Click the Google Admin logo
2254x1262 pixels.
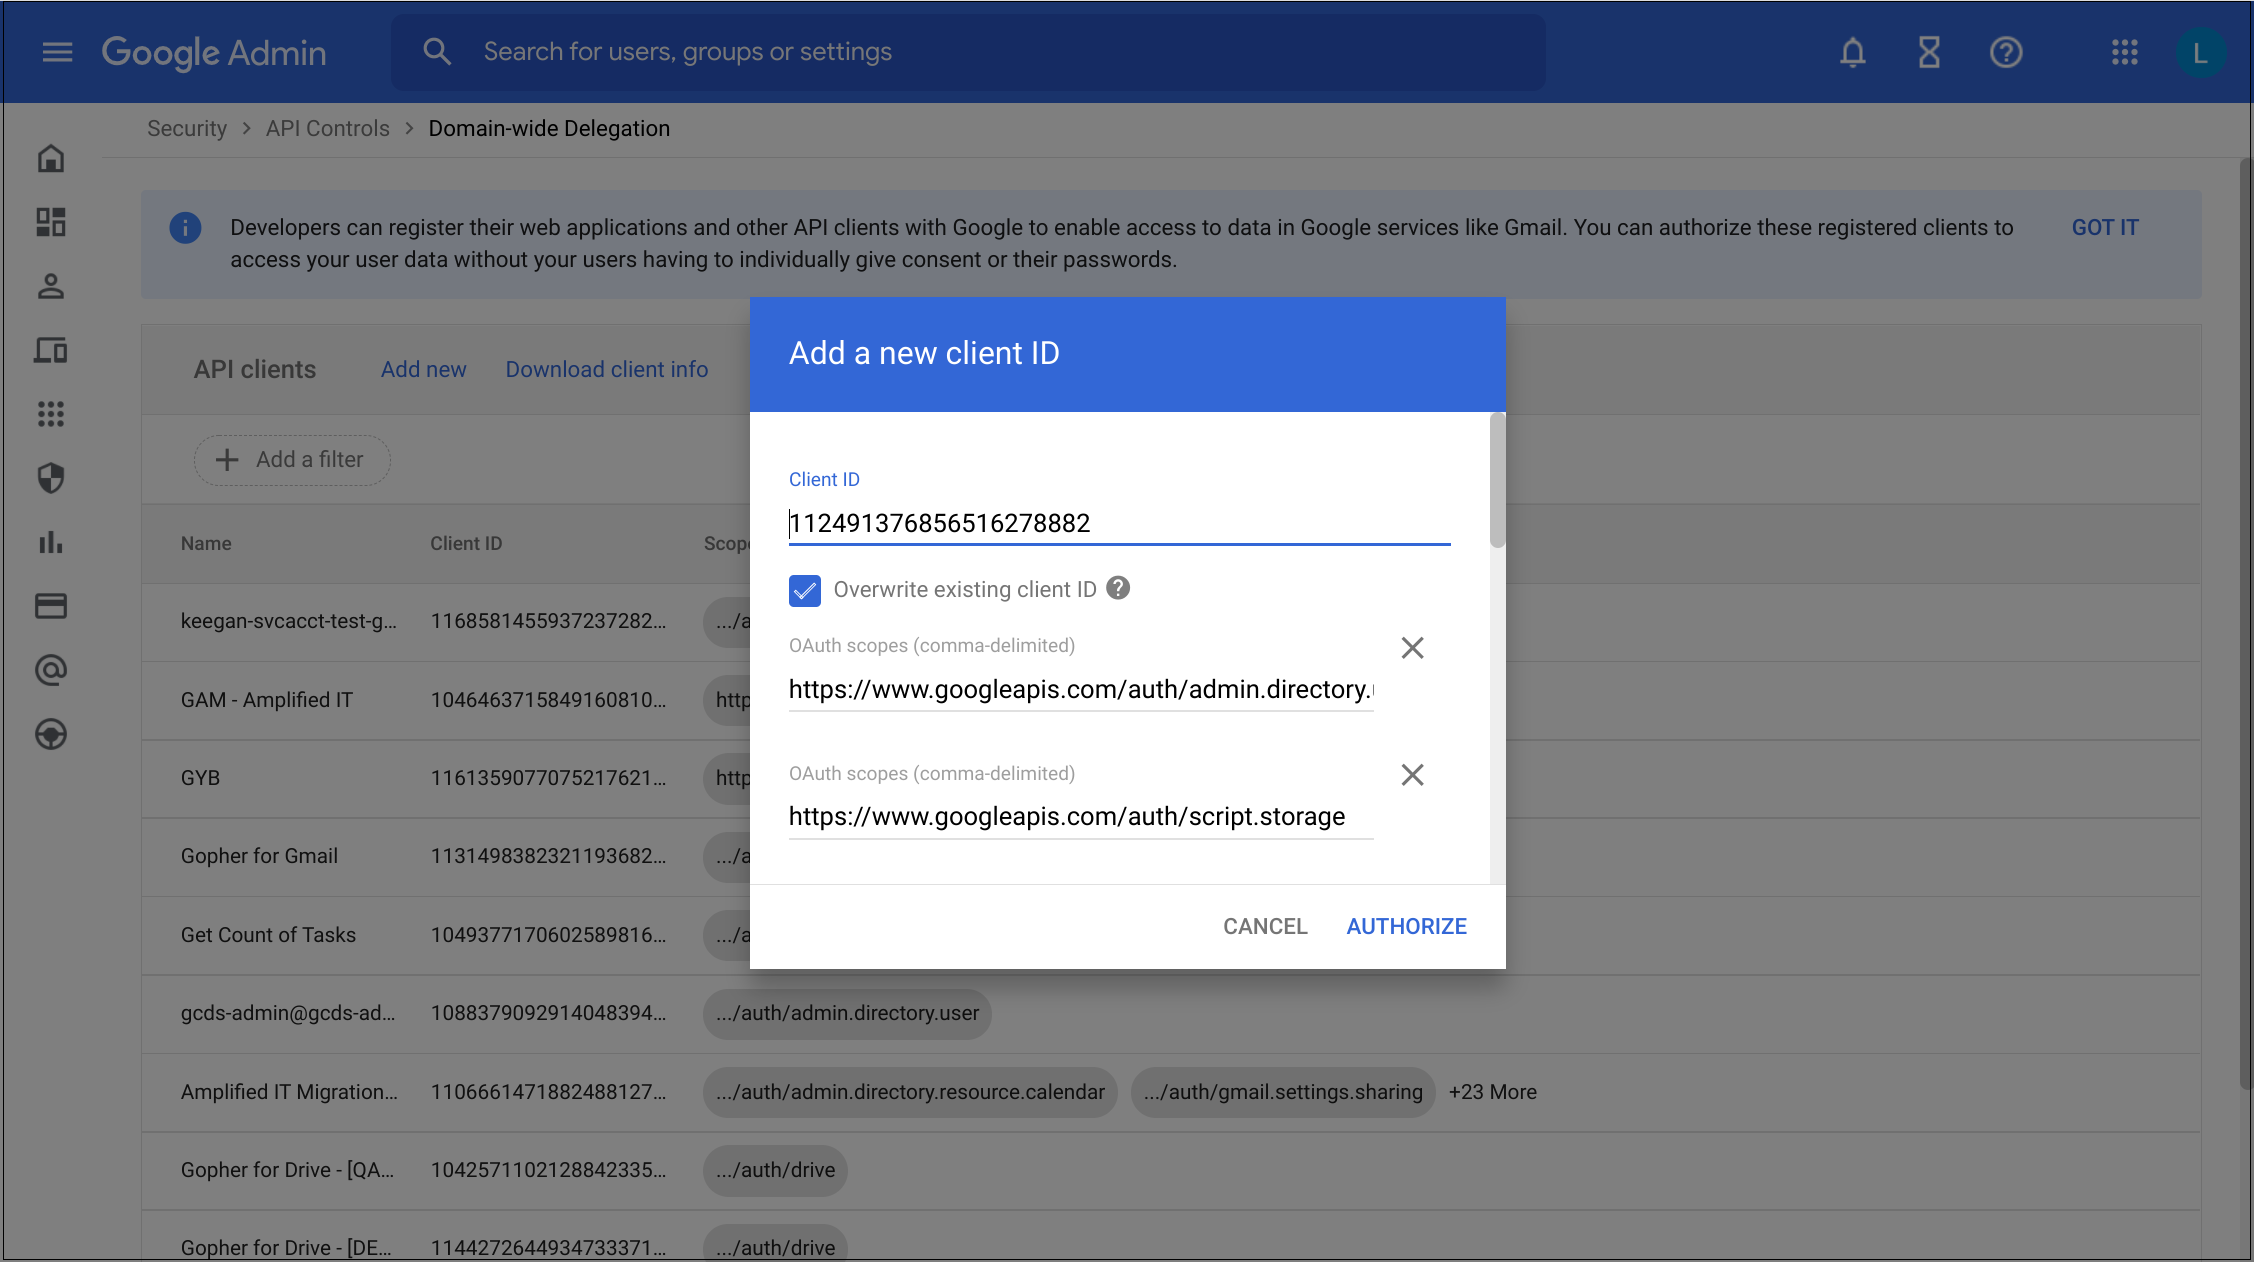click(x=214, y=52)
